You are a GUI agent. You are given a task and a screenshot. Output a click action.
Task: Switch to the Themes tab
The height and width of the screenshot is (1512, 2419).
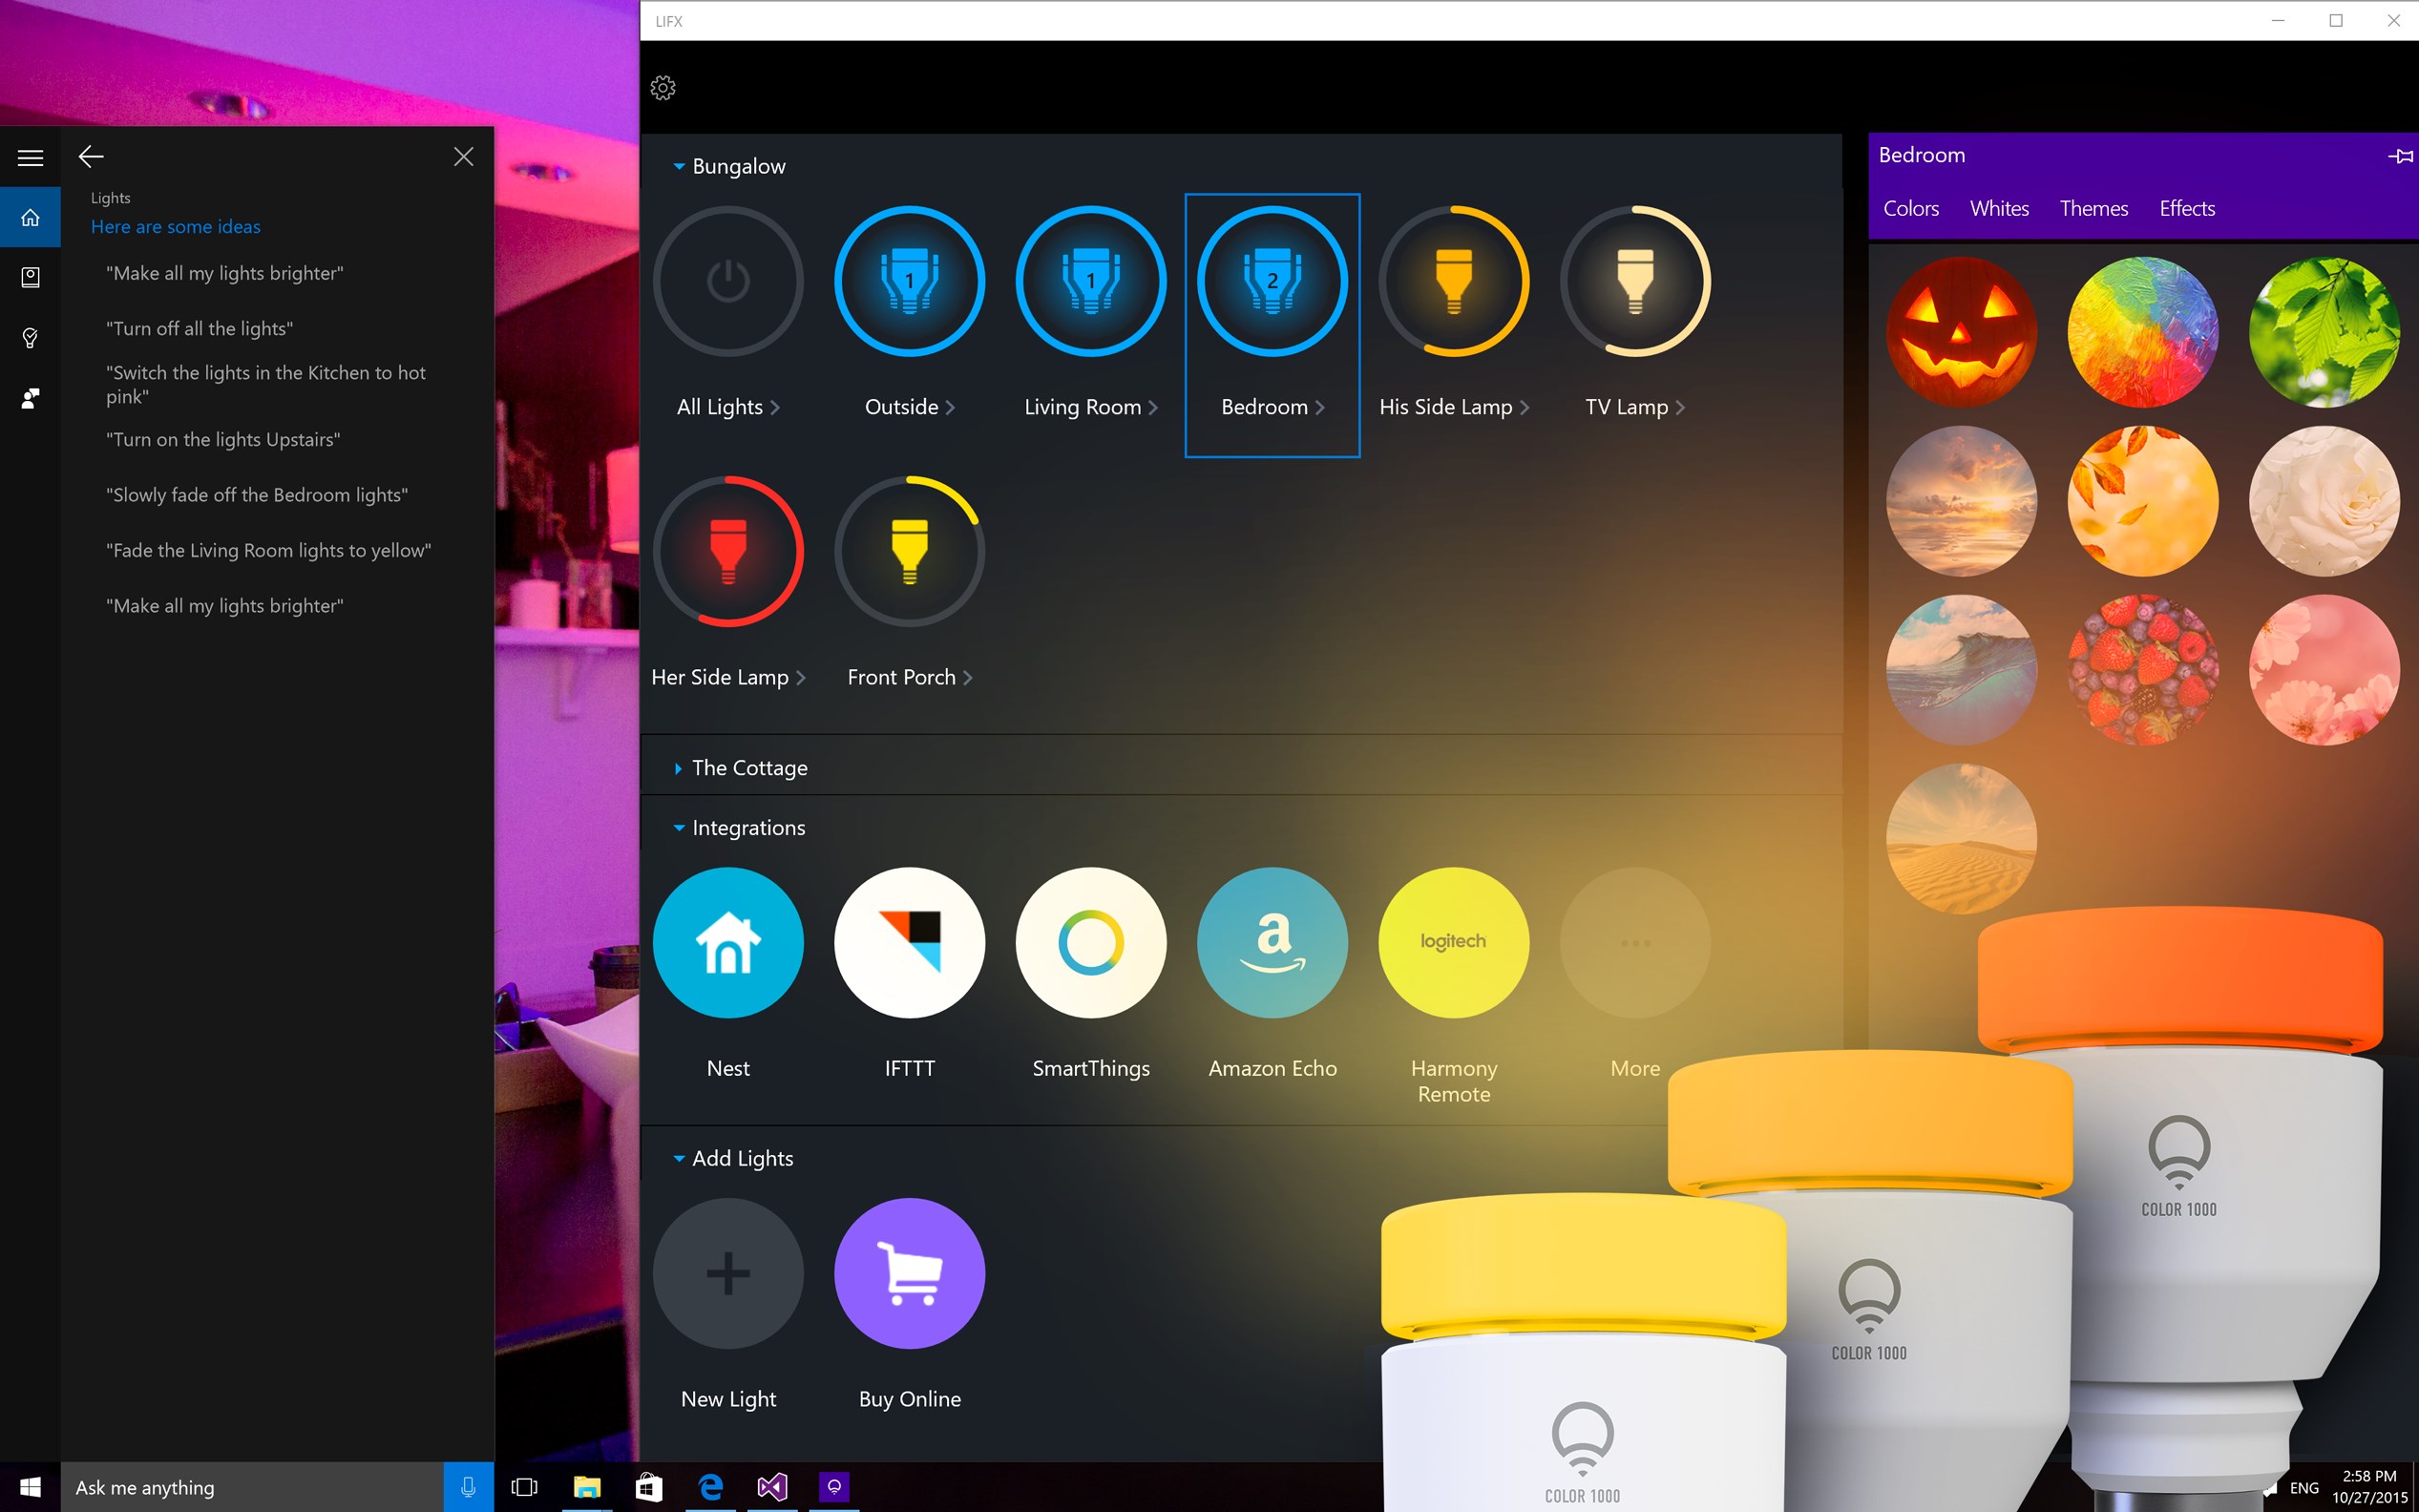pos(2093,208)
